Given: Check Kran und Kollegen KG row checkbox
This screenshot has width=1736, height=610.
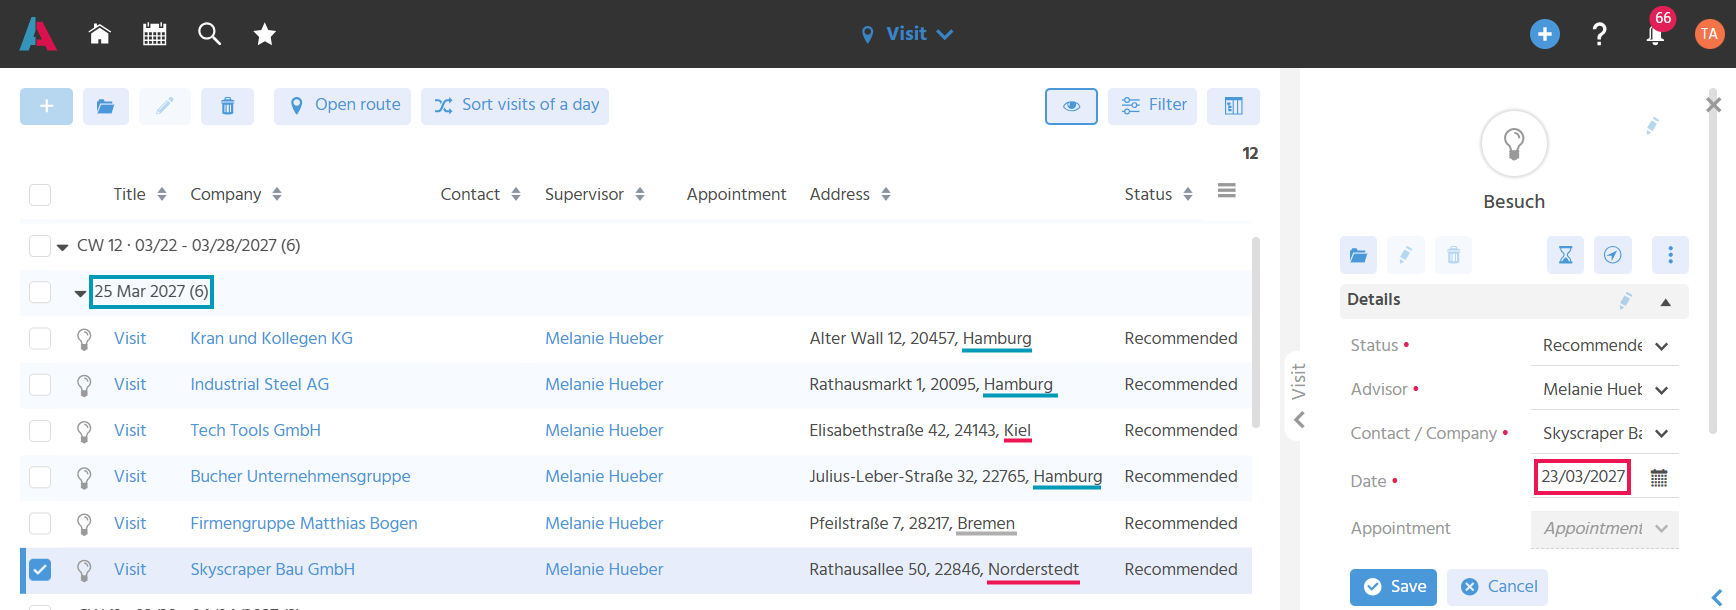Looking at the screenshot, I should 40,338.
